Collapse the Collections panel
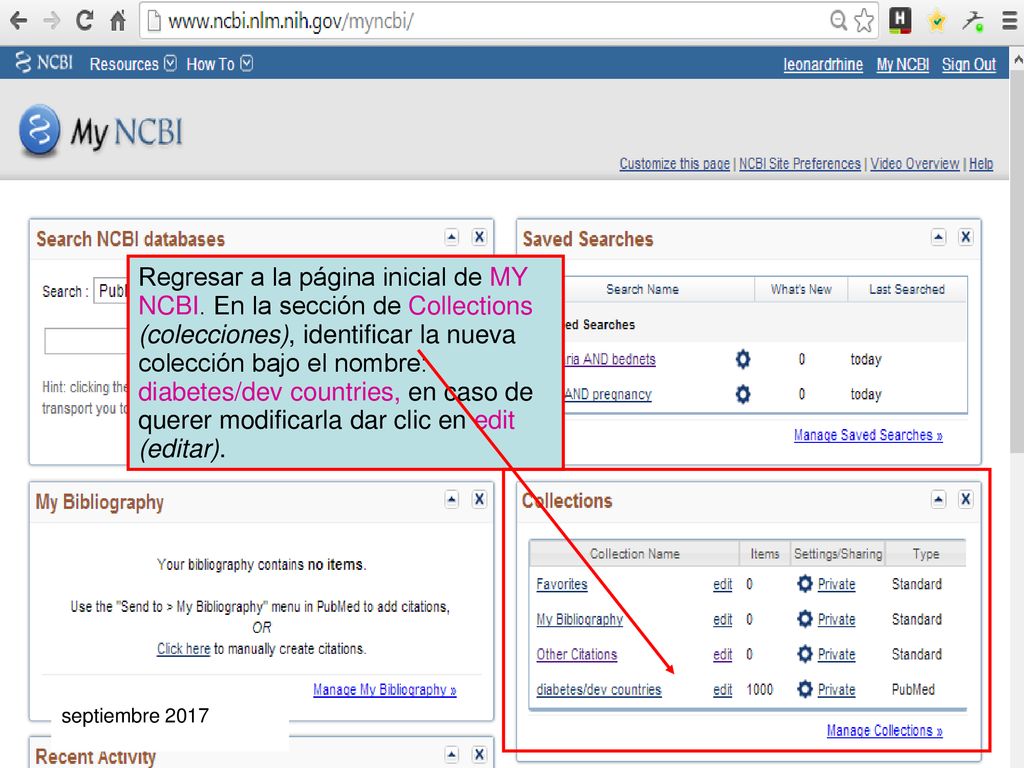This screenshot has height=768, width=1024. 938,500
